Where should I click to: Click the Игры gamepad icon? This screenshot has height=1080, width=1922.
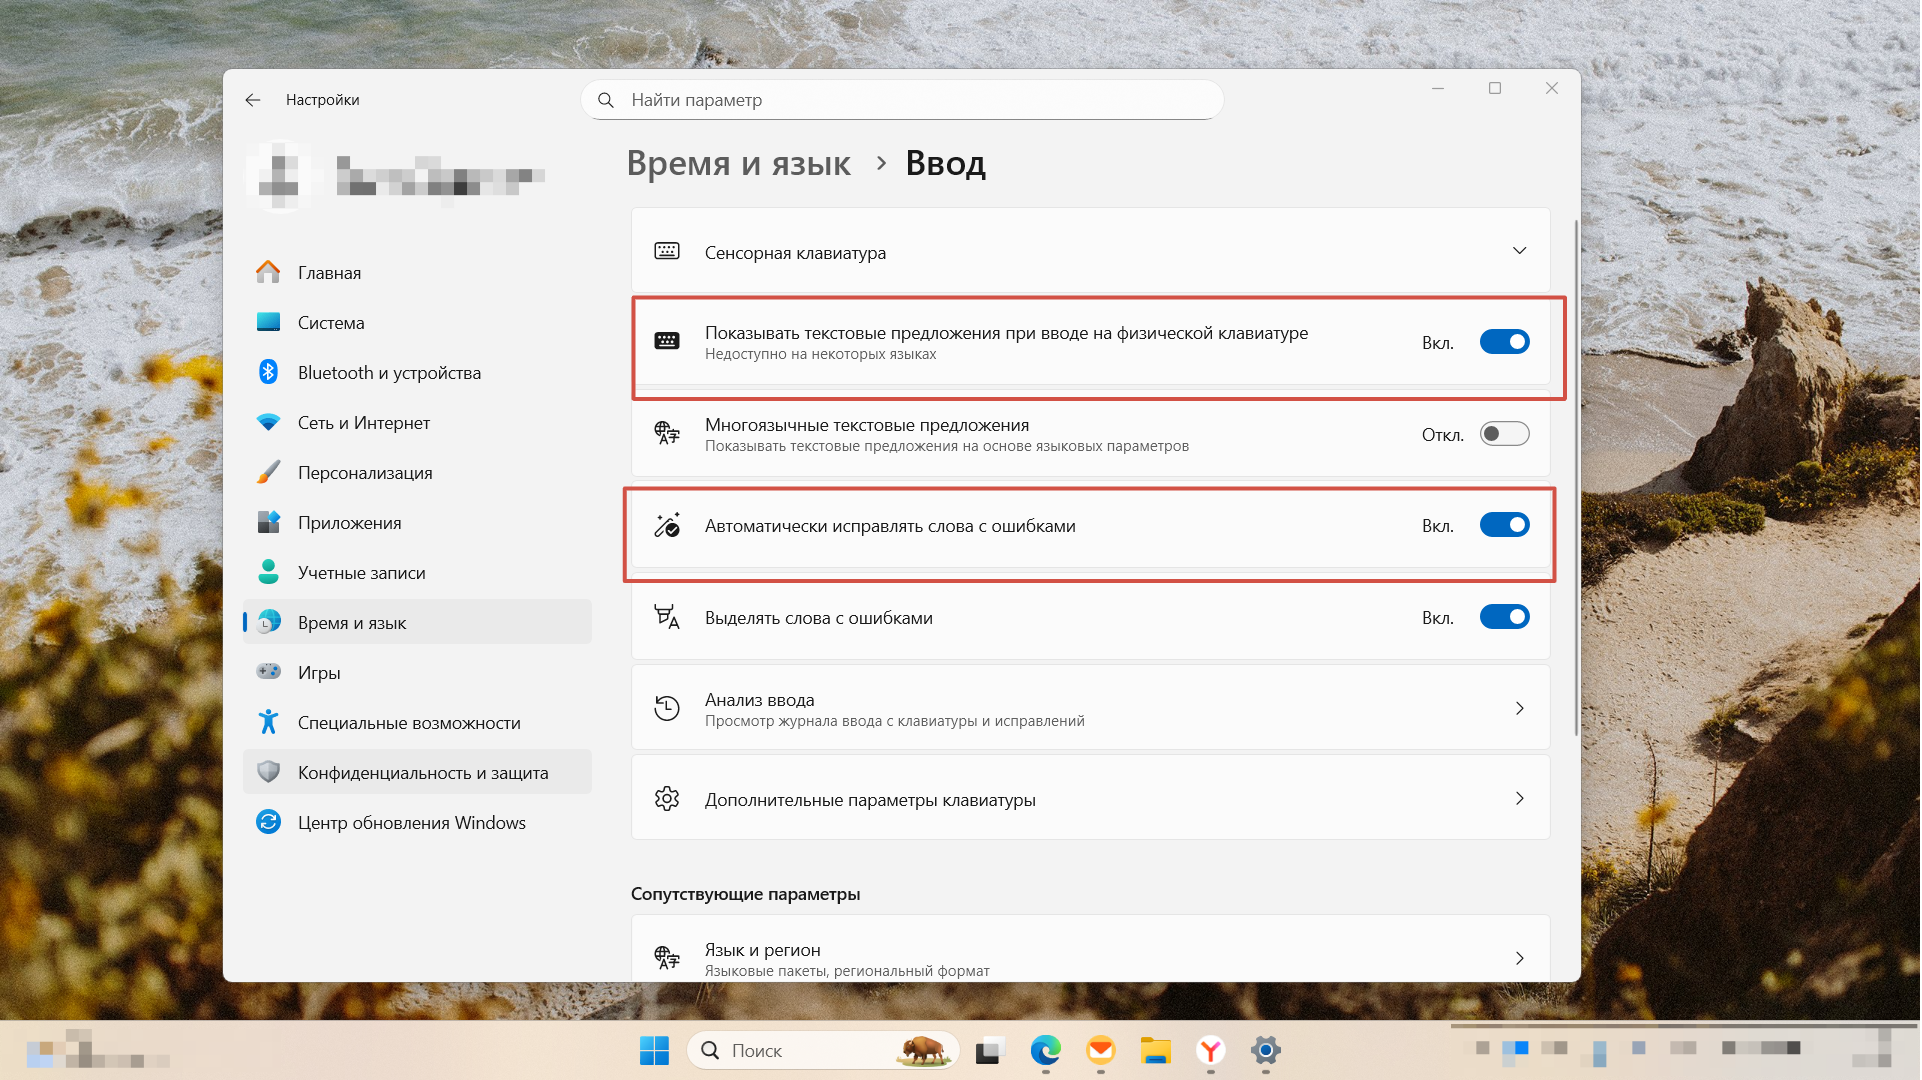click(x=268, y=672)
